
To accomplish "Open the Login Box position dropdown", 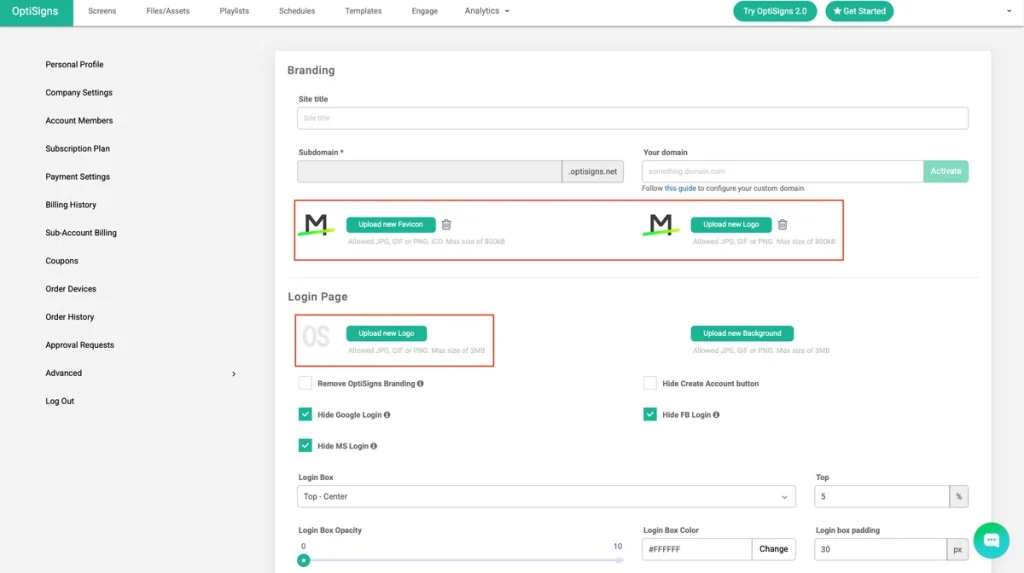I will point(546,496).
